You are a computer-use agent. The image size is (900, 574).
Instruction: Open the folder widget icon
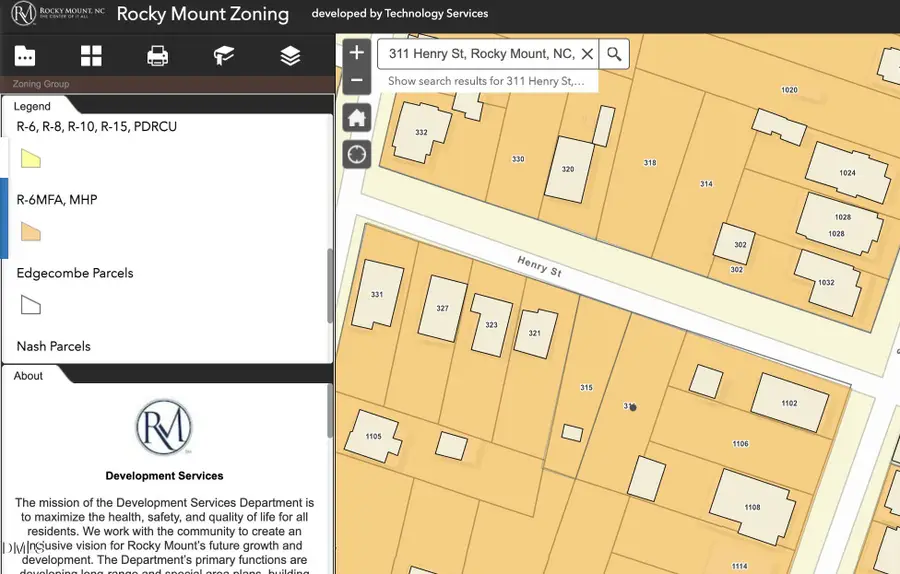[25, 56]
